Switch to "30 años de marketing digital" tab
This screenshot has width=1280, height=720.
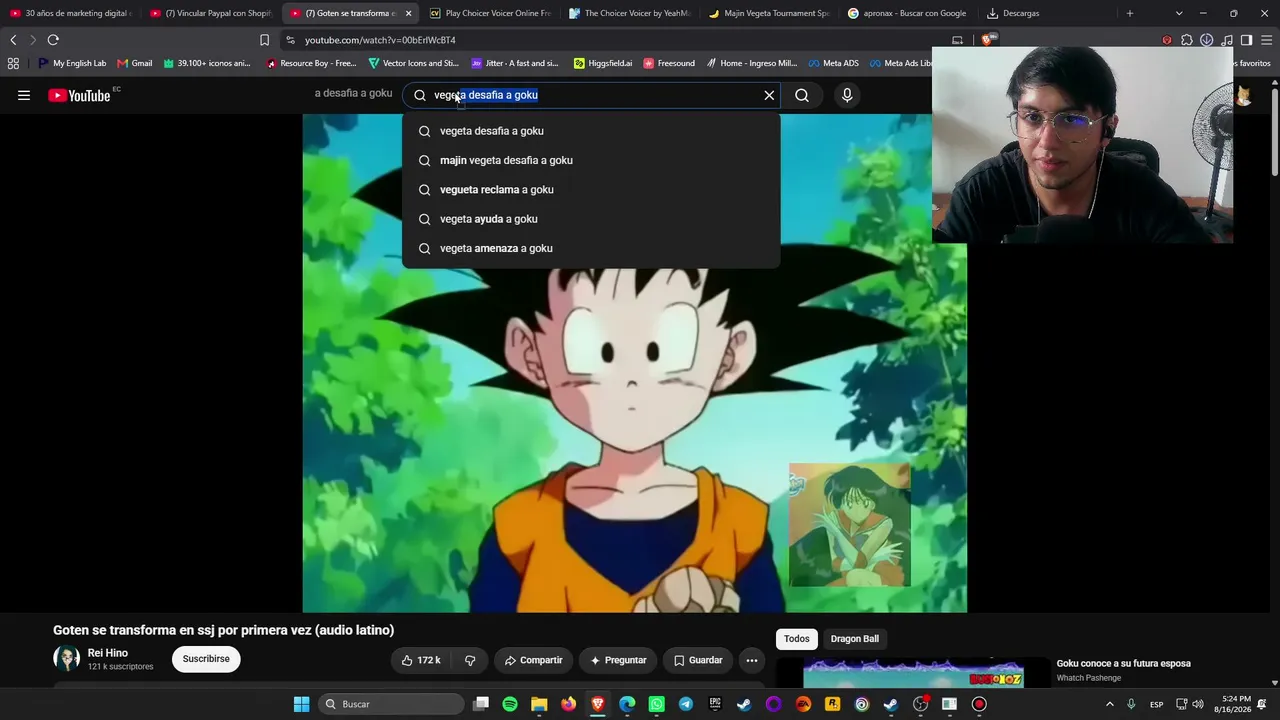click(x=70, y=13)
